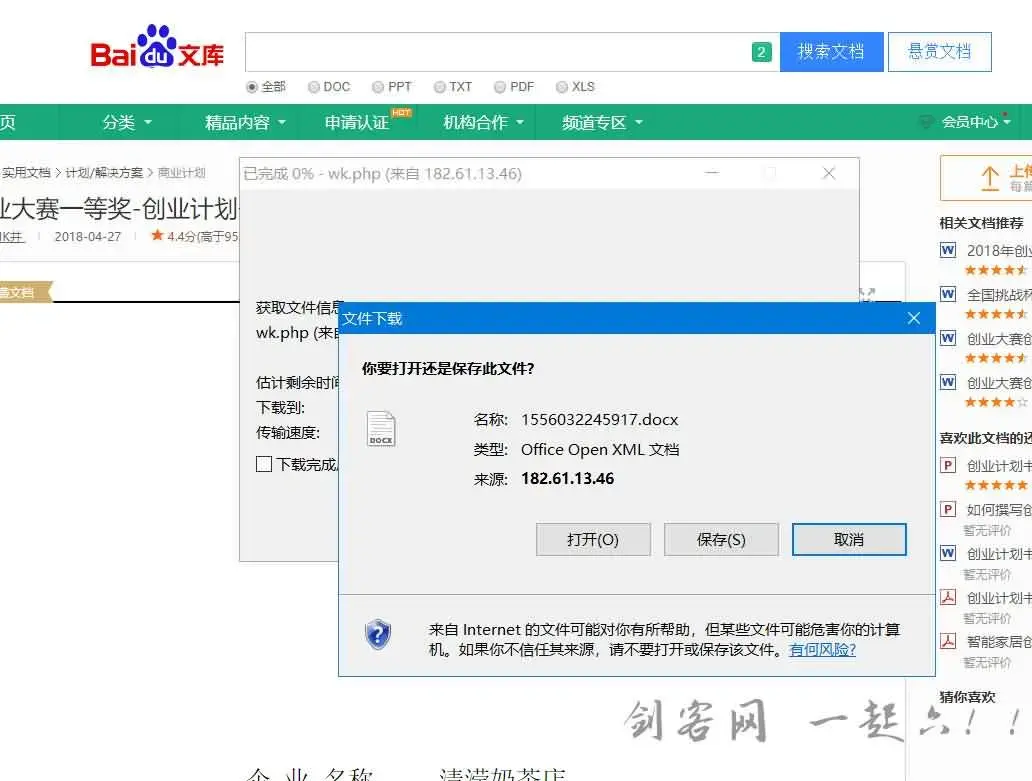Click the shield help icon in the security warning
This screenshot has height=781, width=1032.
[x=378, y=635]
